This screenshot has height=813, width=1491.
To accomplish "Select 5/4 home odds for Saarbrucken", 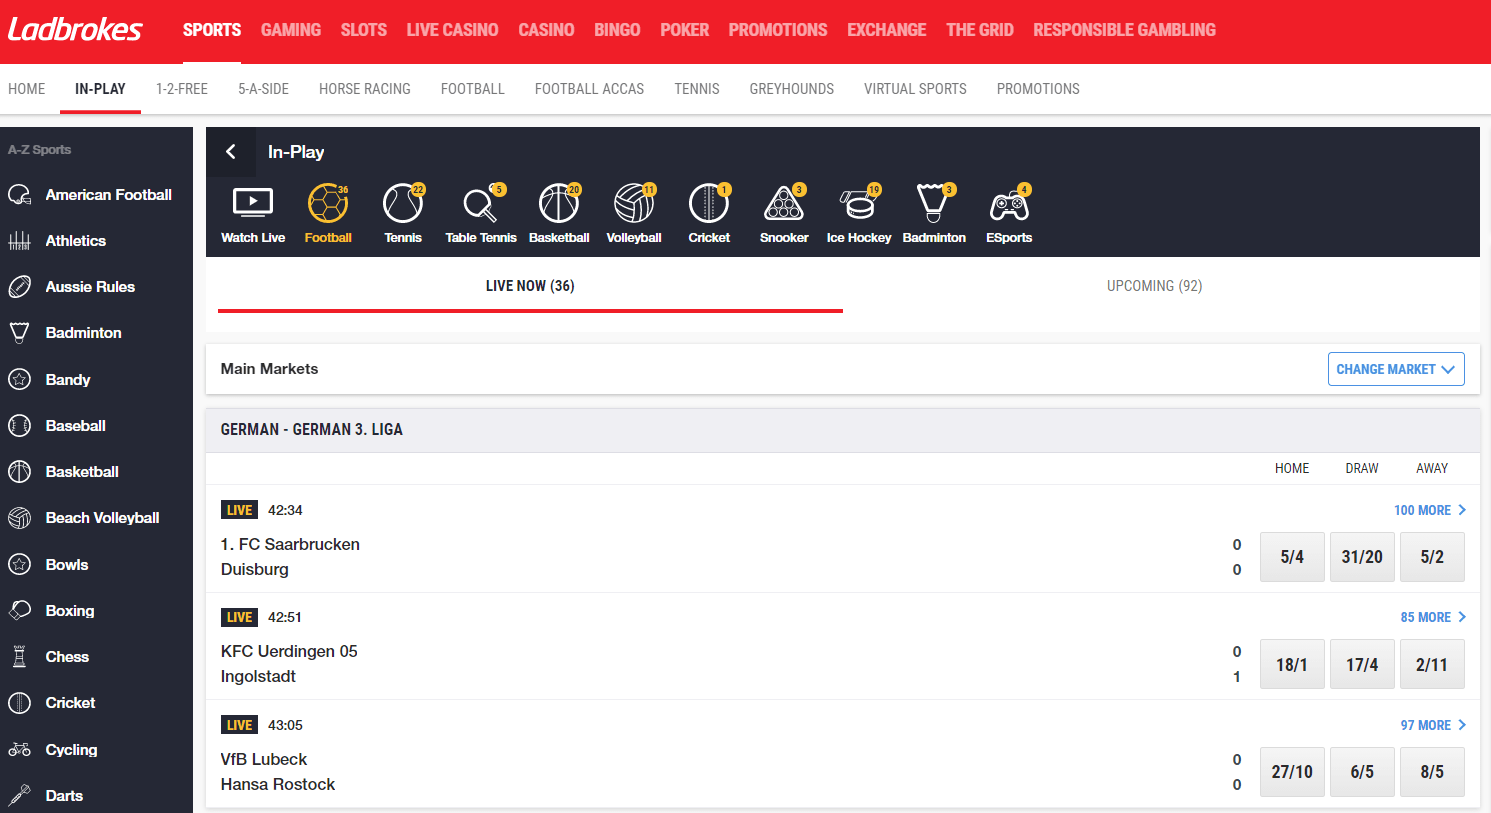I will 1292,557.
